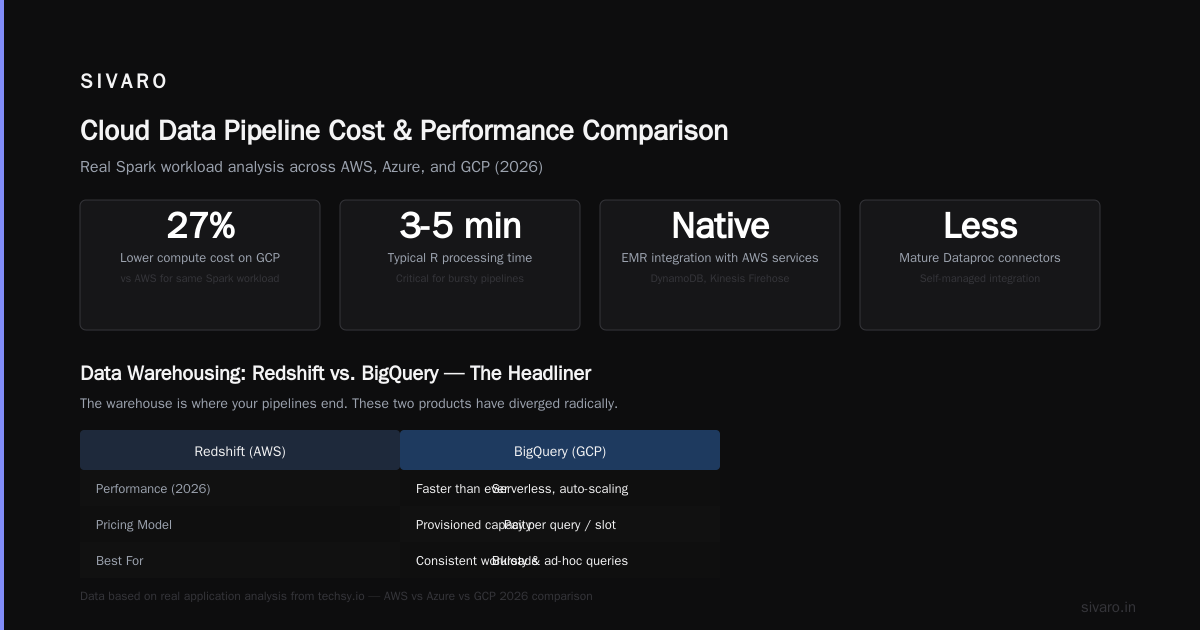Click the BigQuery (GCP) column header
This screenshot has height=630, width=1200.
560,451
